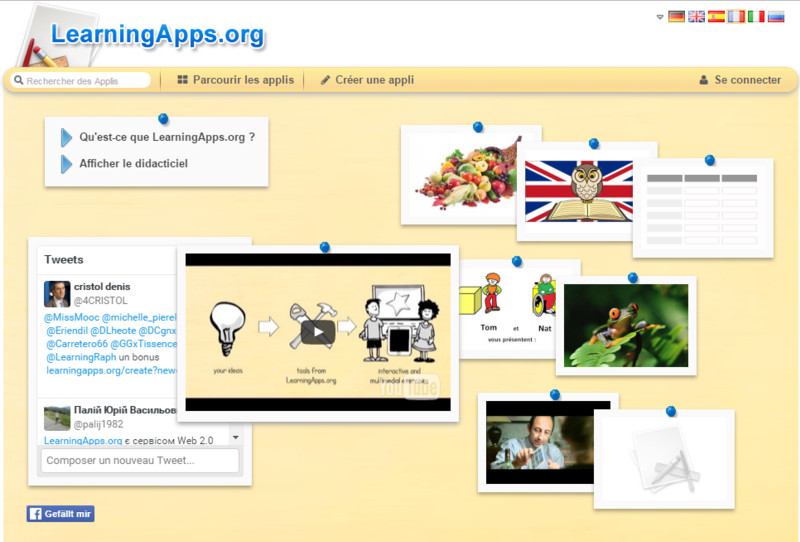Click the @Carretero66 mention
This screenshot has height=542, width=800.
[x=77, y=344]
